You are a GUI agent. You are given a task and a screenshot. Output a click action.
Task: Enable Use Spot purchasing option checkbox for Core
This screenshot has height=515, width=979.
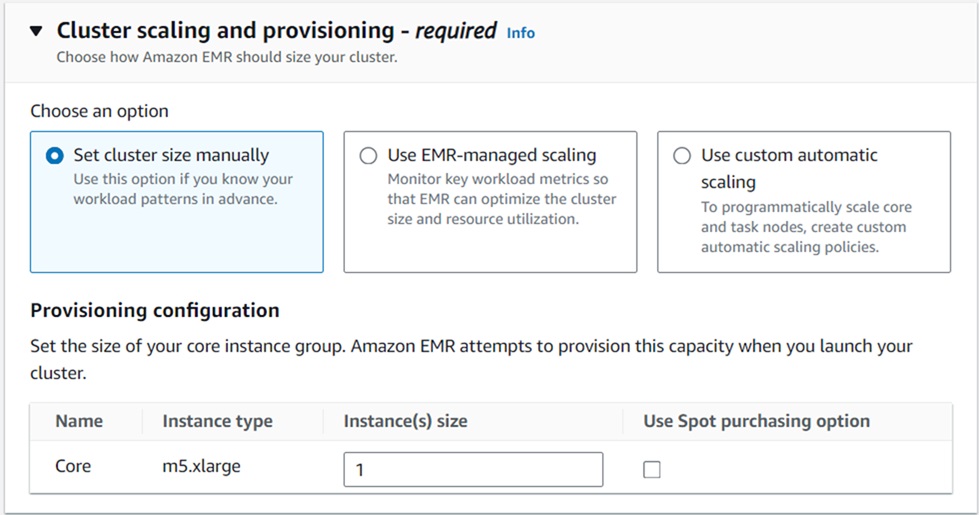pyautogui.click(x=652, y=469)
